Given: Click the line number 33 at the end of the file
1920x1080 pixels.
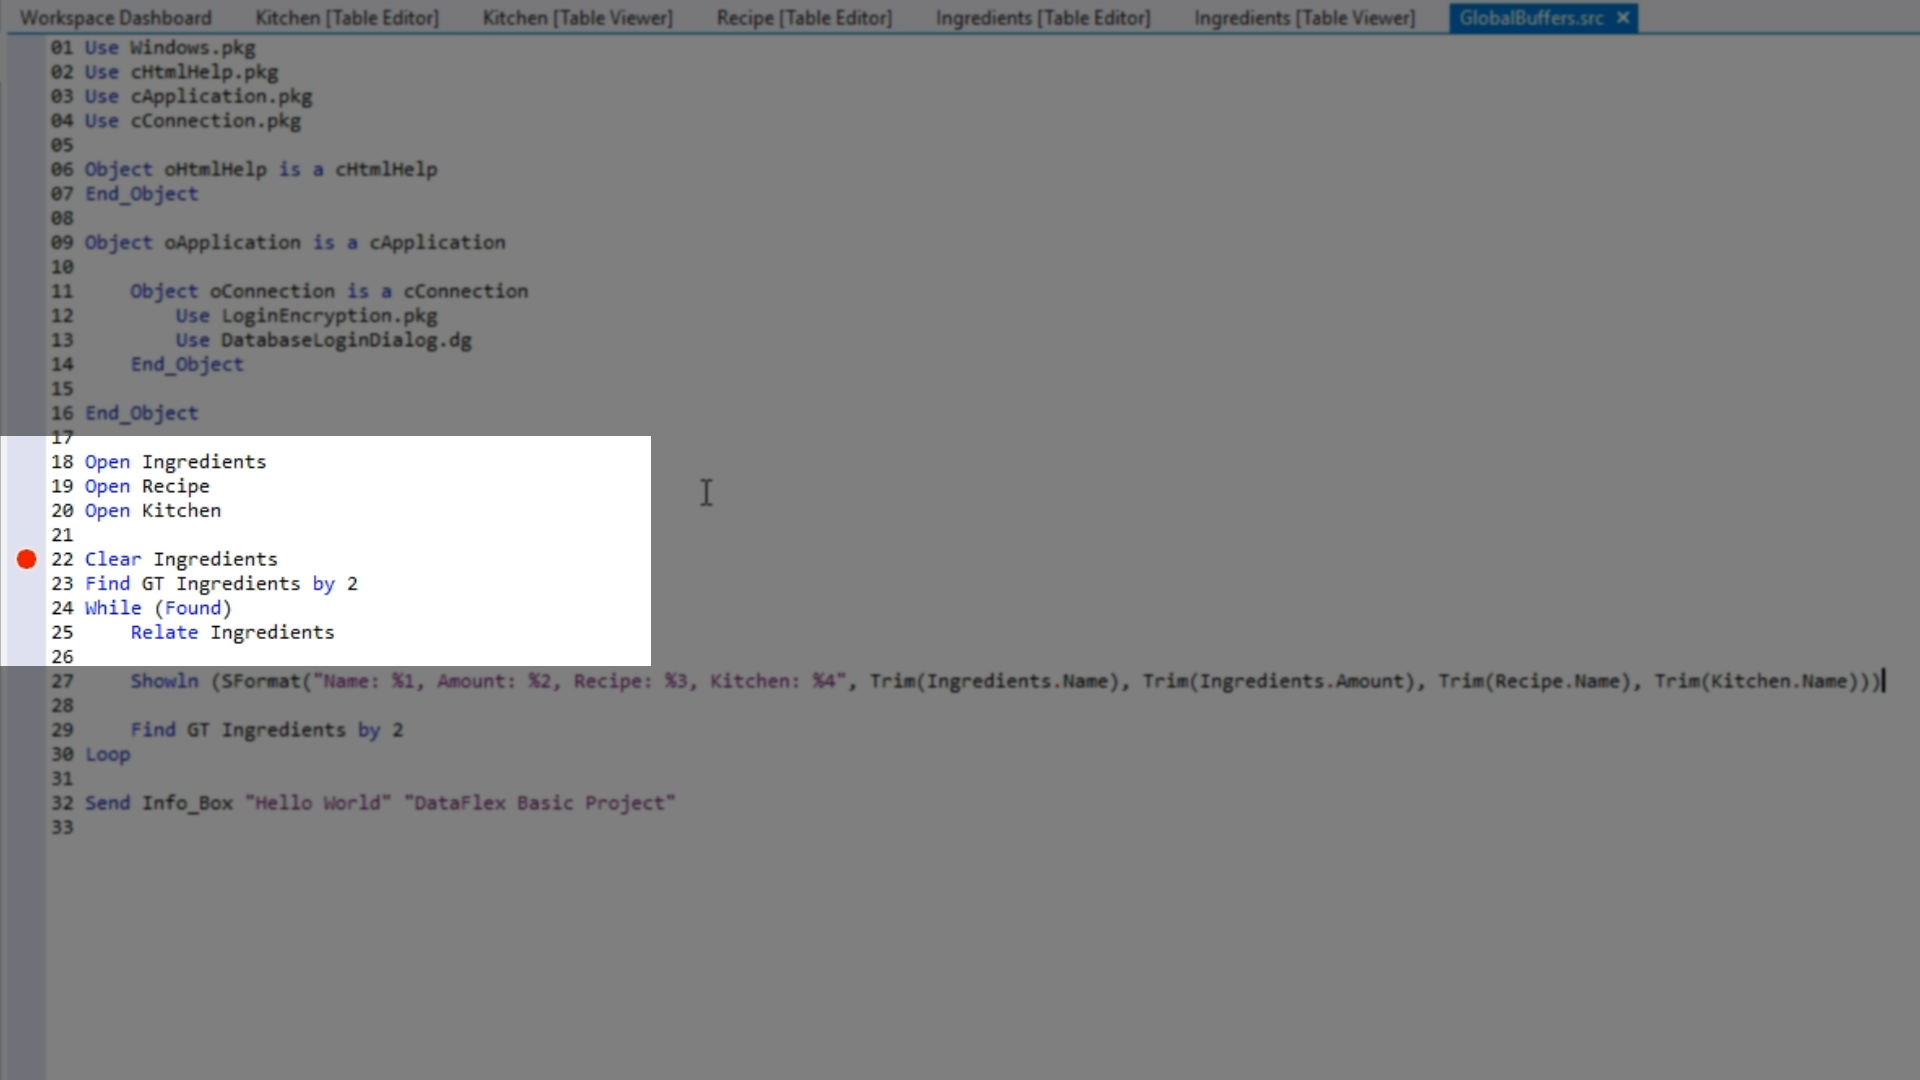Looking at the screenshot, I should pos(62,827).
